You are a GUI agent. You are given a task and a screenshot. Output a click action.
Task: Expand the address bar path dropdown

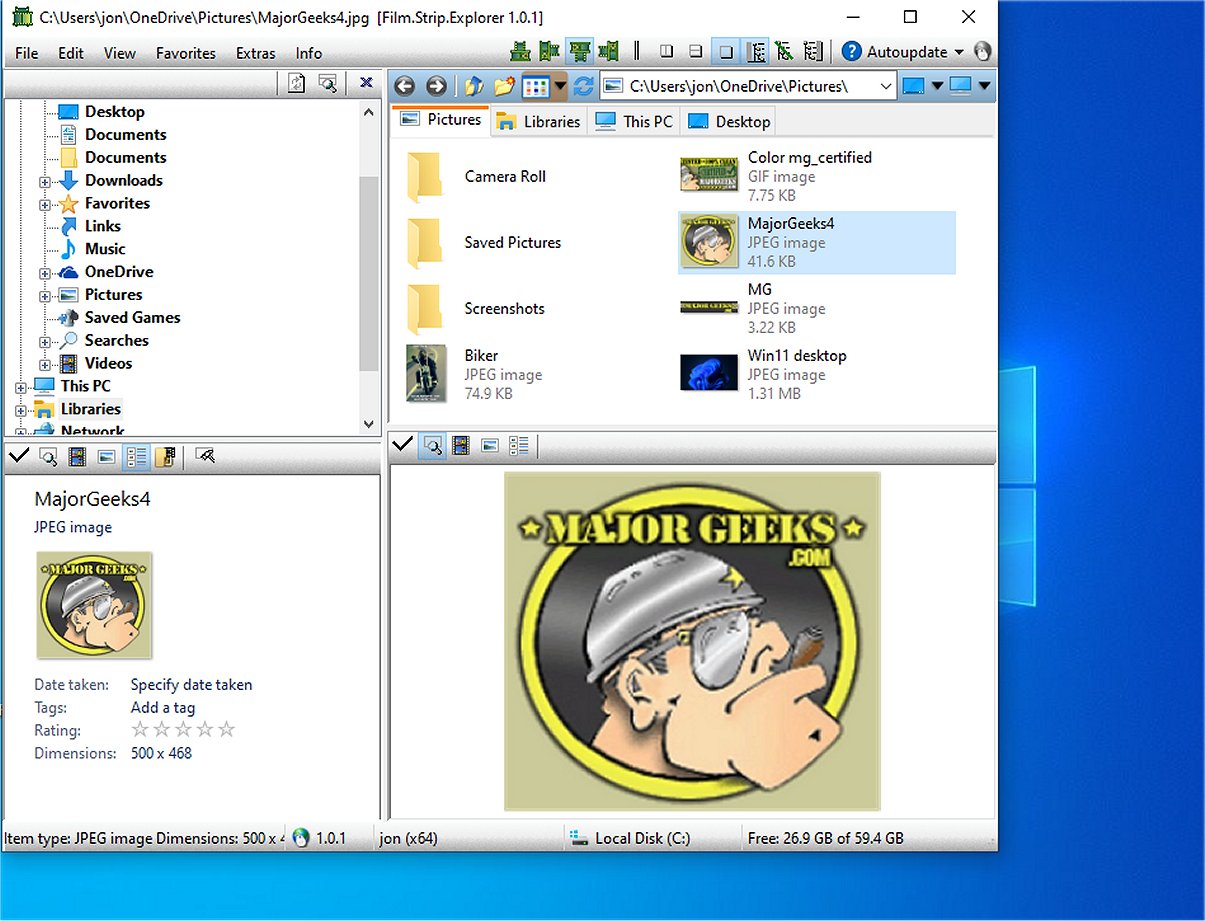coord(885,86)
